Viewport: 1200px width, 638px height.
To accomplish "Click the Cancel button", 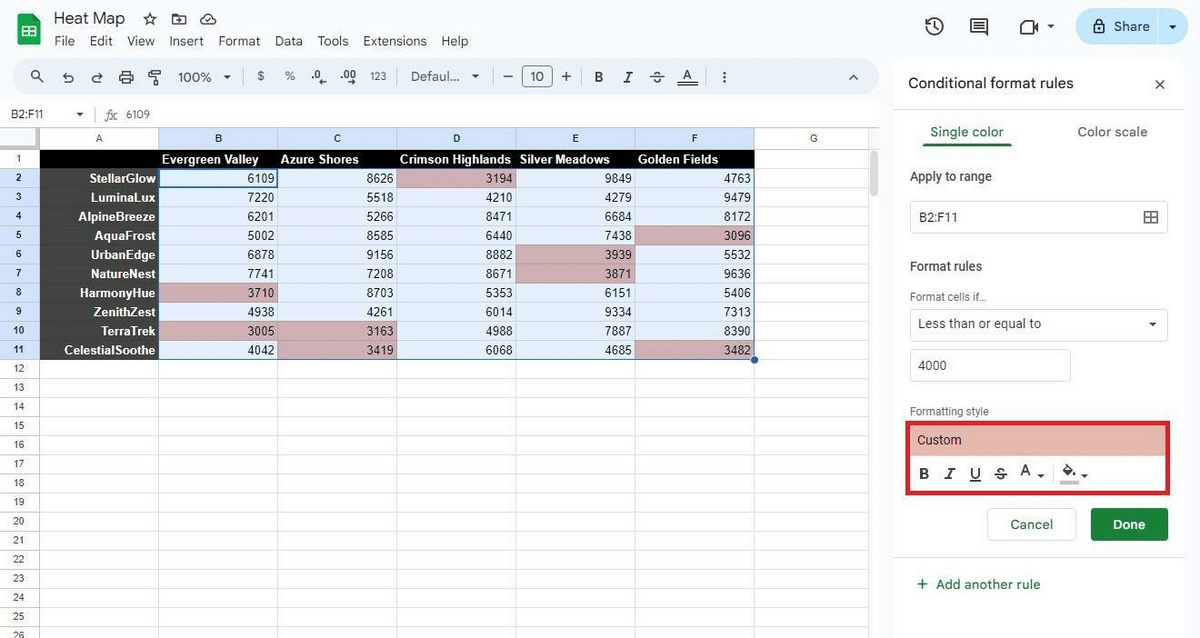I will (x=1031, y=524).
